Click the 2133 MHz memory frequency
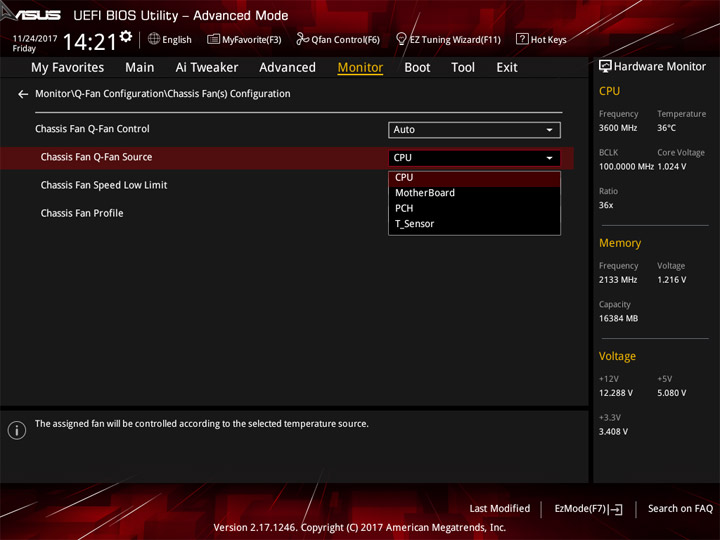Screen dimensions: 720x540 (x=618, y=280)
